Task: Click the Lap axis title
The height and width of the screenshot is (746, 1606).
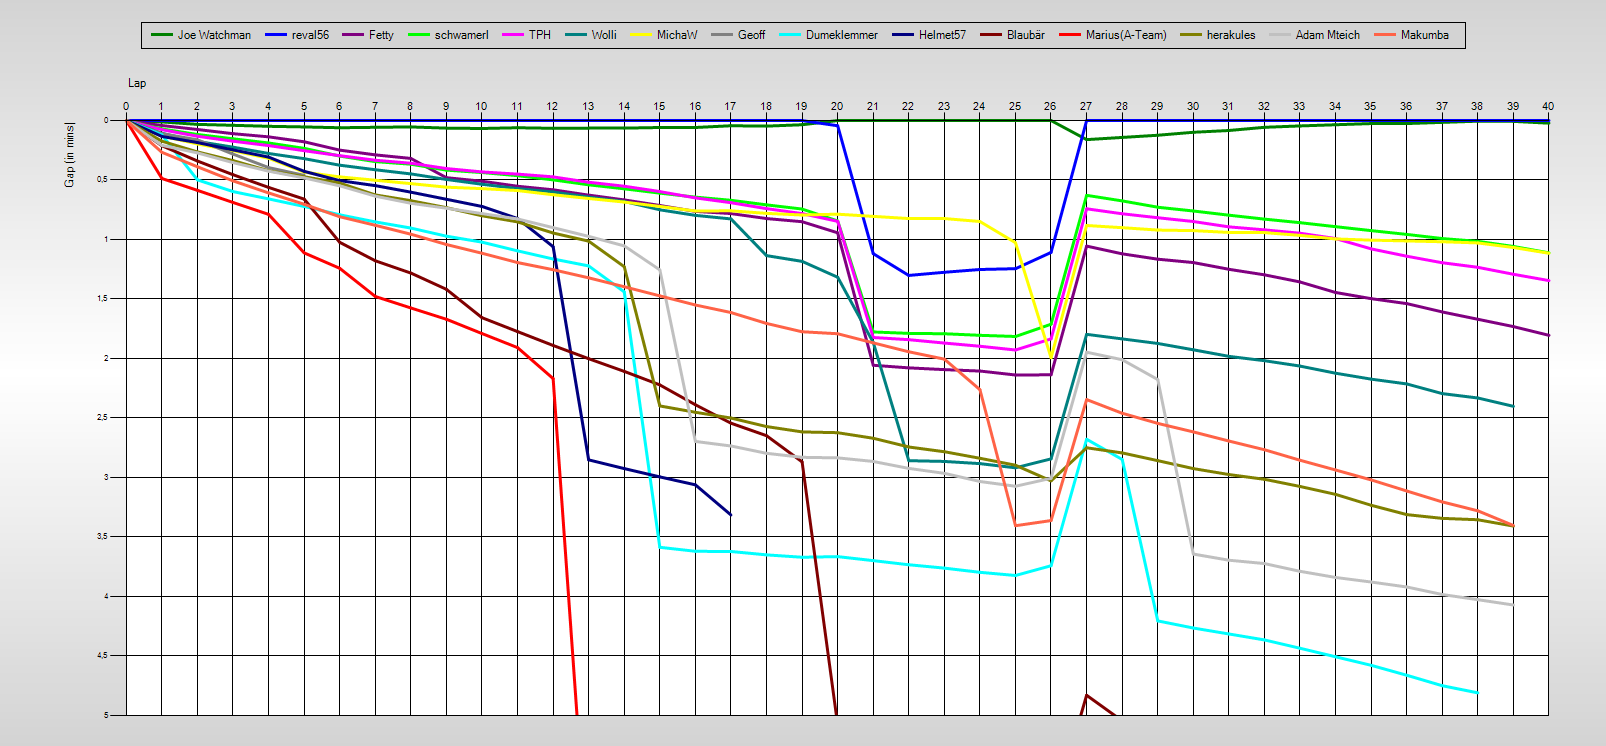Action: pos(137,83)
